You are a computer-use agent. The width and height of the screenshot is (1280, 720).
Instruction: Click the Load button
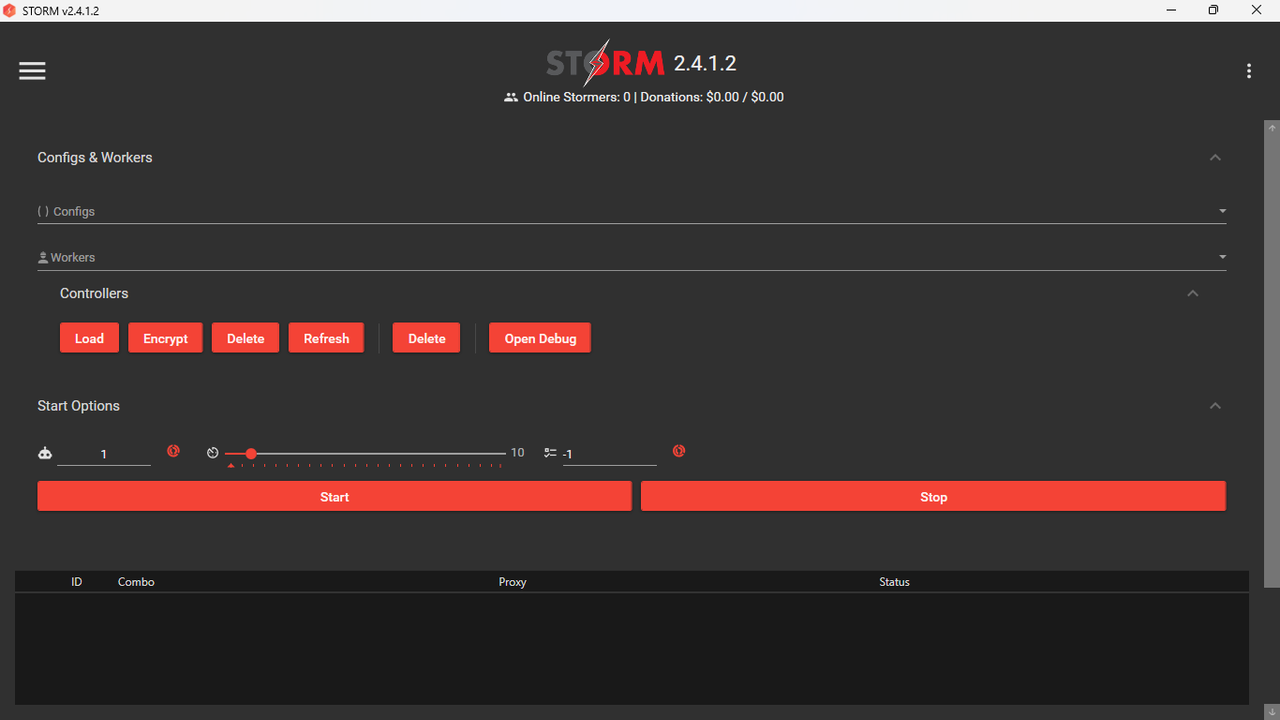point(89,338)
